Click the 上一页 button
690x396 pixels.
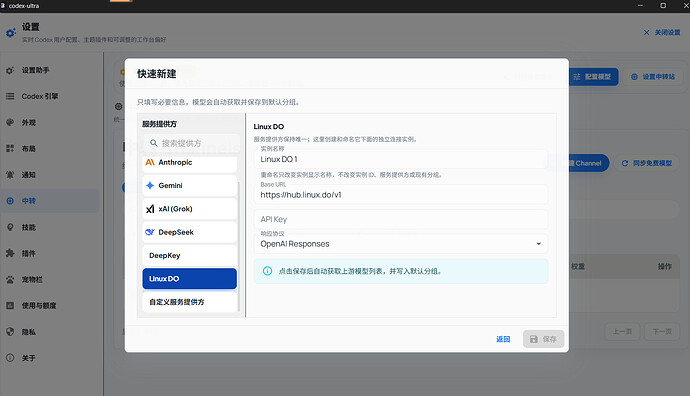pyautogui.click(x=623, y=332)
